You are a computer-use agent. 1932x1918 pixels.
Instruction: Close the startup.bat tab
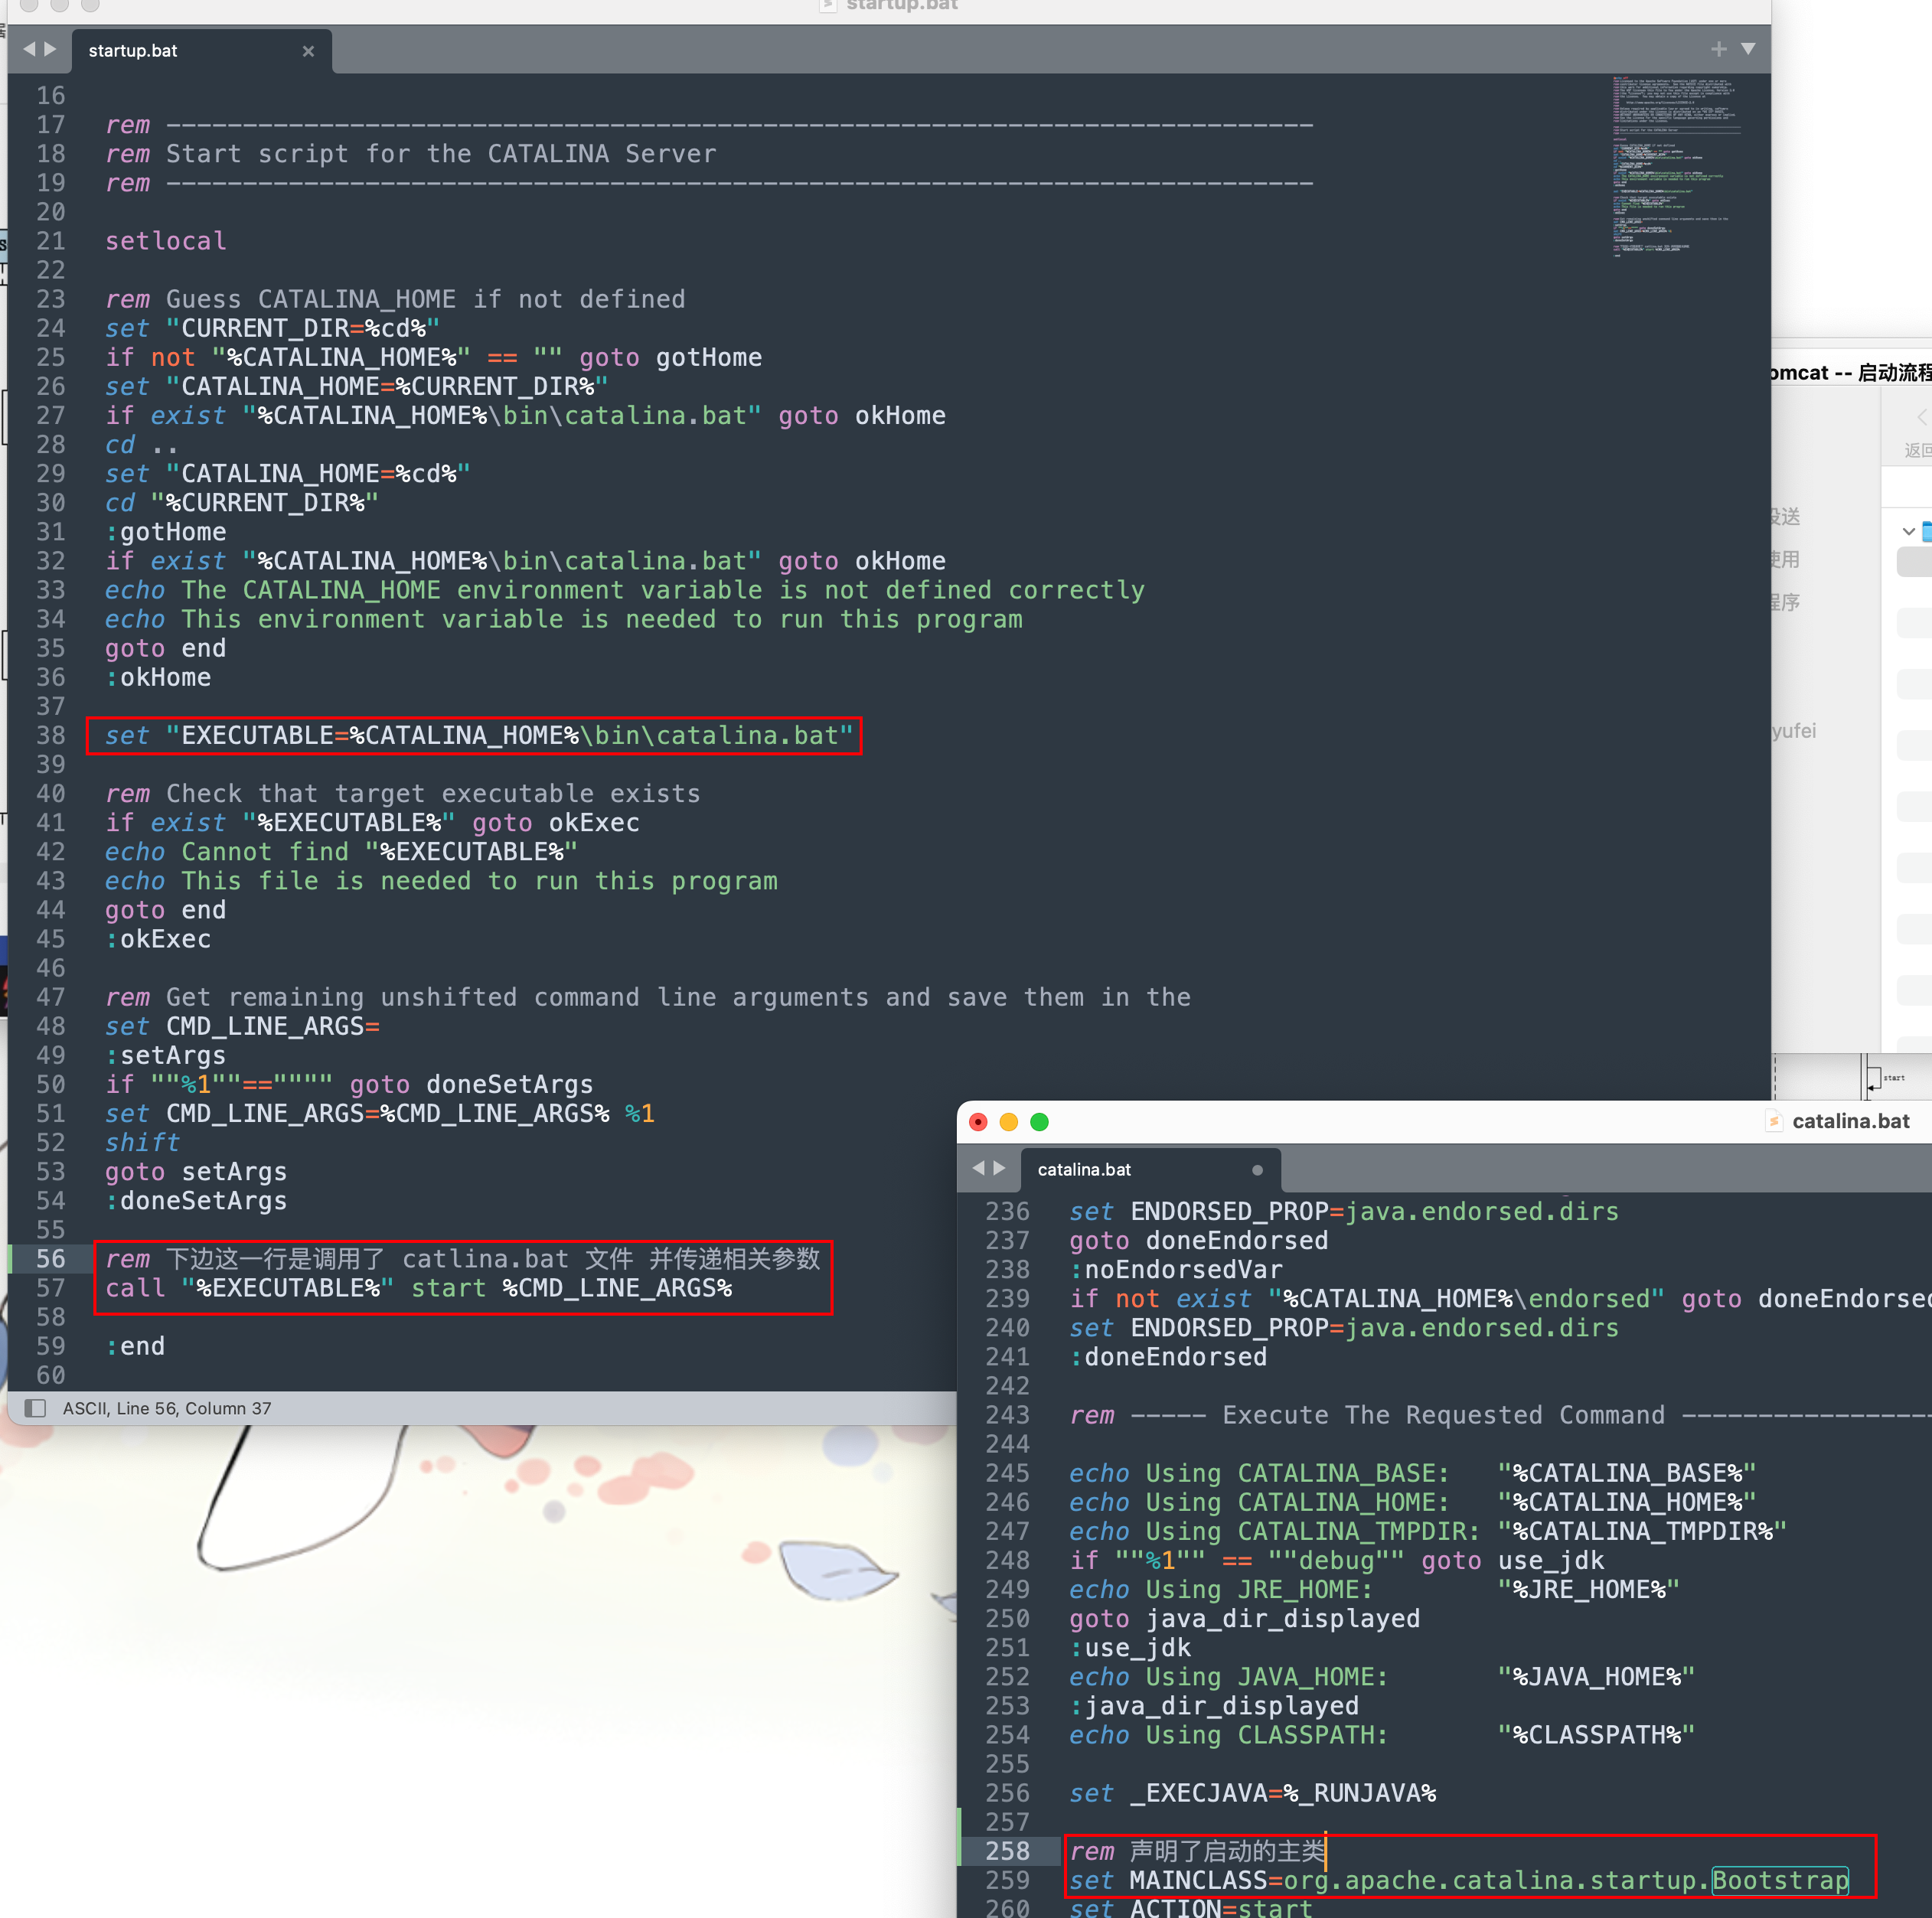point(308,51)
